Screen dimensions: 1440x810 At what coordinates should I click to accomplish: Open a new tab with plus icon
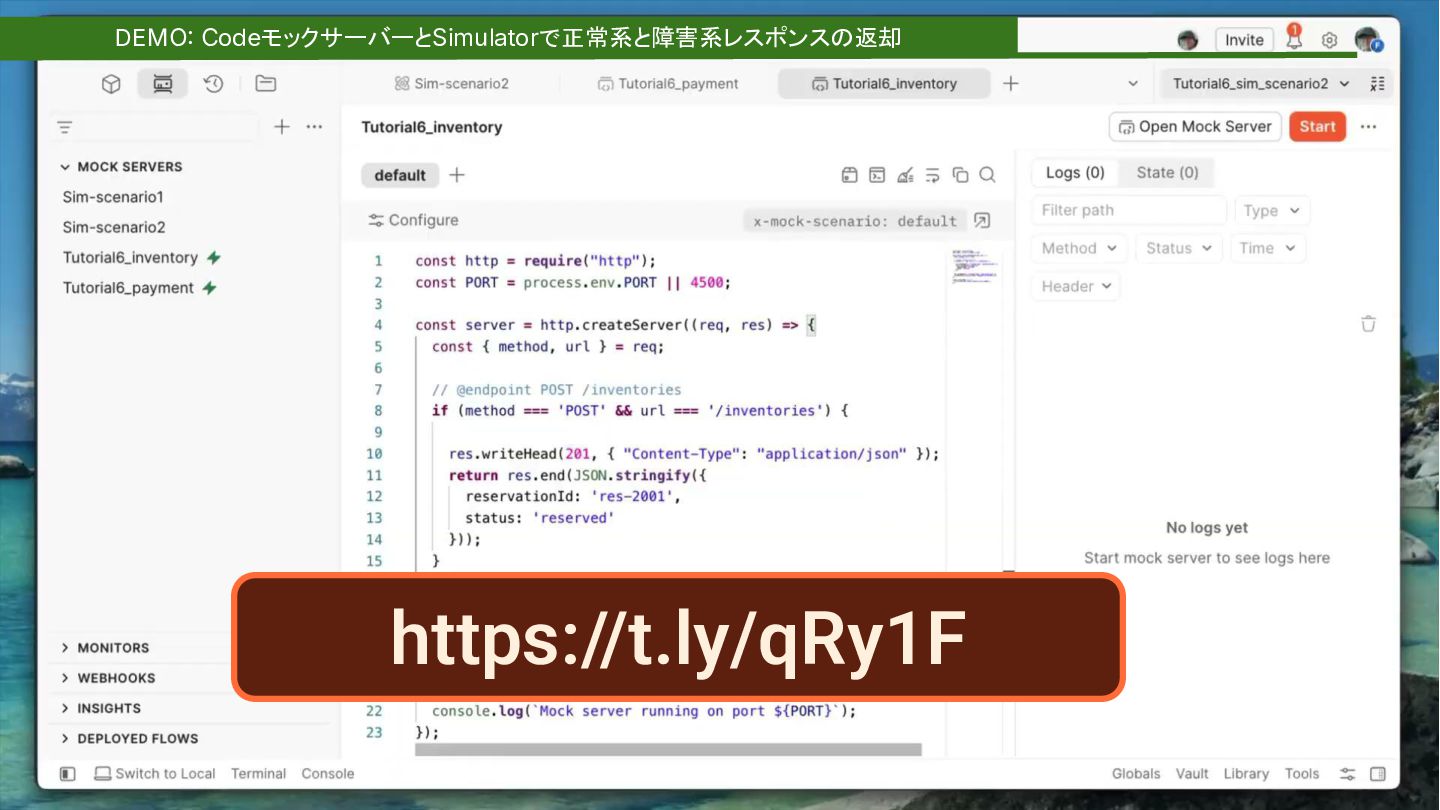pos(1011,84)
